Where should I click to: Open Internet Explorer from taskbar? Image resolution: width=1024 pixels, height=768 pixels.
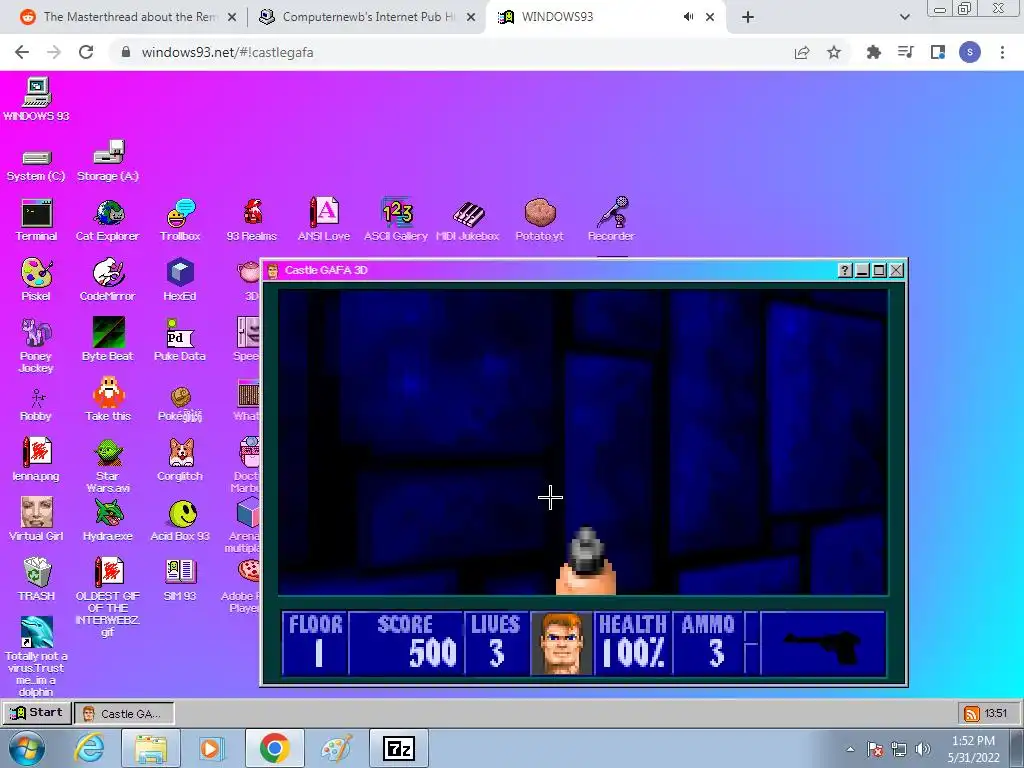click(x=89, y=748)
